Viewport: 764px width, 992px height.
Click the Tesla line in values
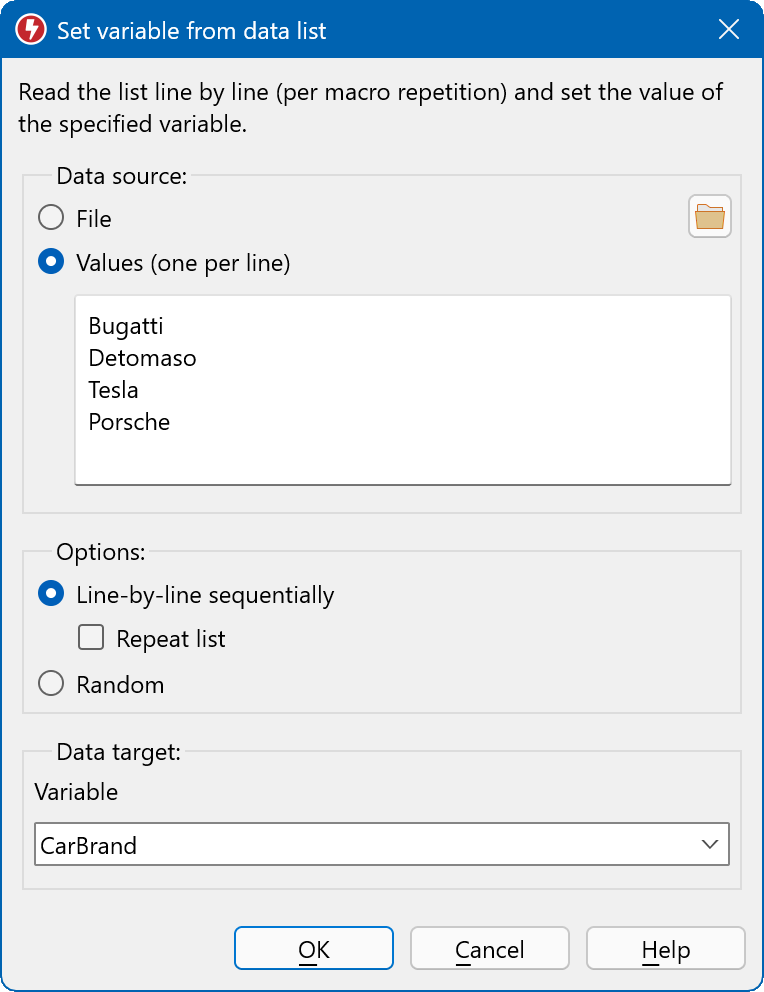point(113,390)
